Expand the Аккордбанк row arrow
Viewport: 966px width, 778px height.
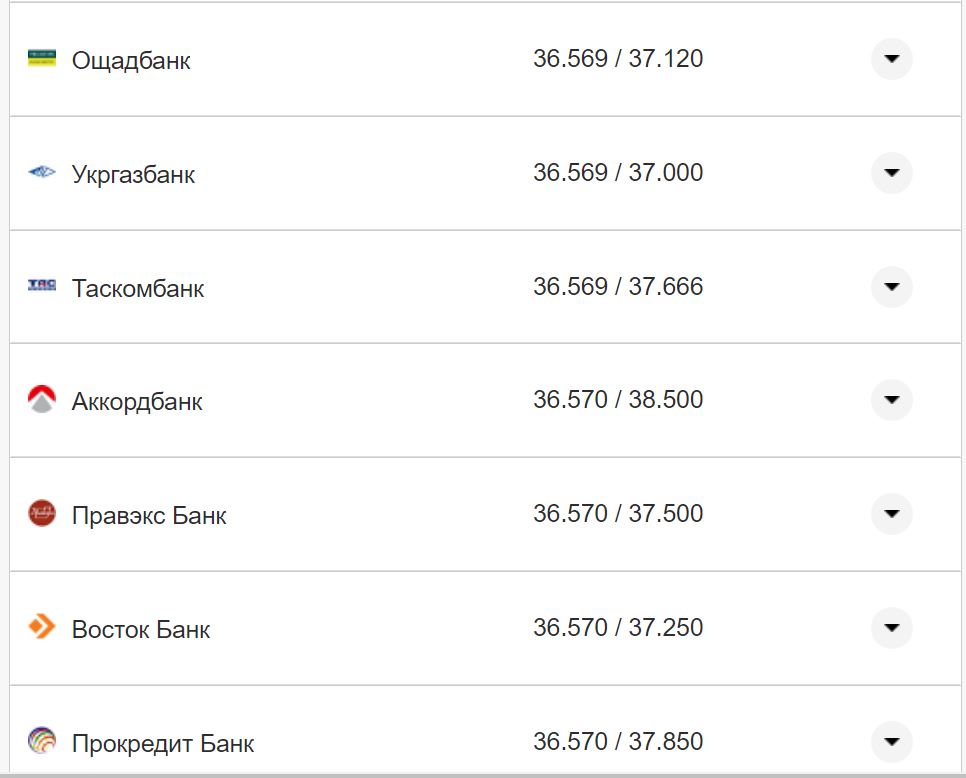pos(891,400)
